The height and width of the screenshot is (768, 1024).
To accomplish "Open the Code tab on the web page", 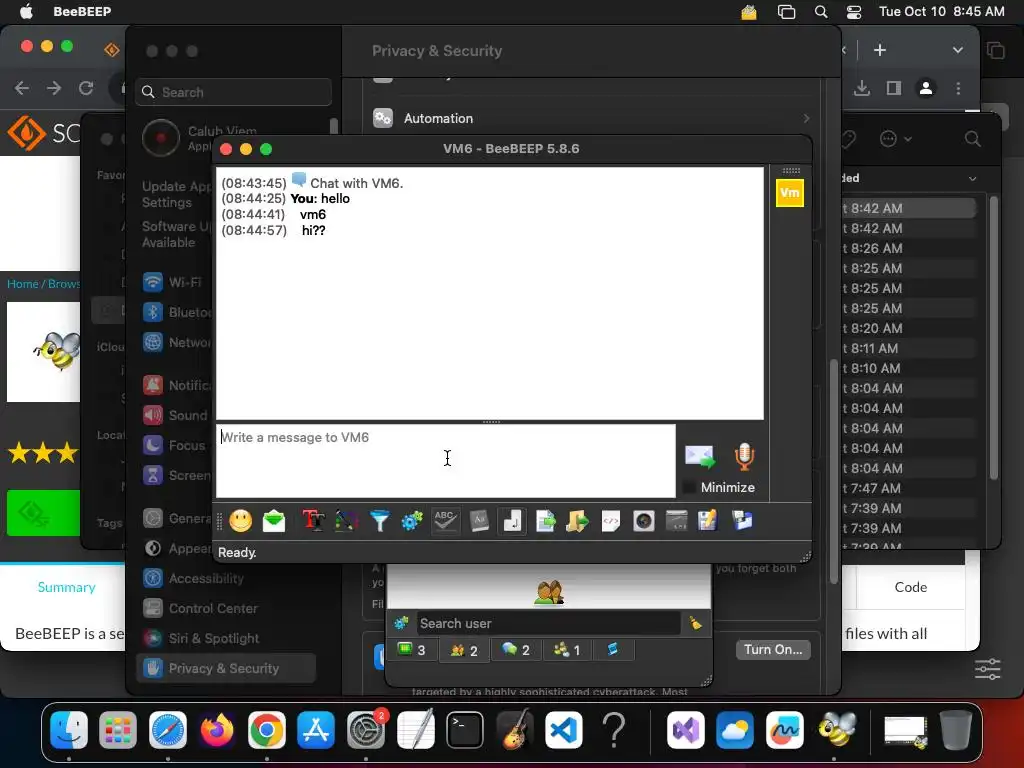I will [x=910, y=587].
